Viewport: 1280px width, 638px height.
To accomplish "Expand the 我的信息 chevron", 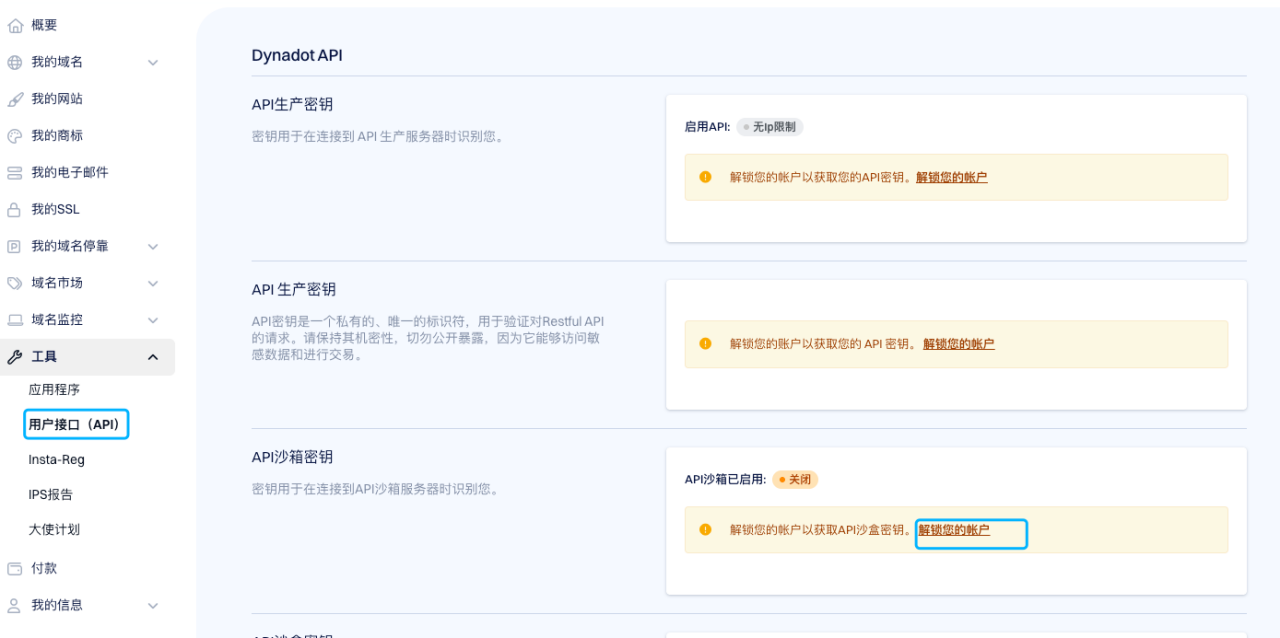I will coord(153,605).
